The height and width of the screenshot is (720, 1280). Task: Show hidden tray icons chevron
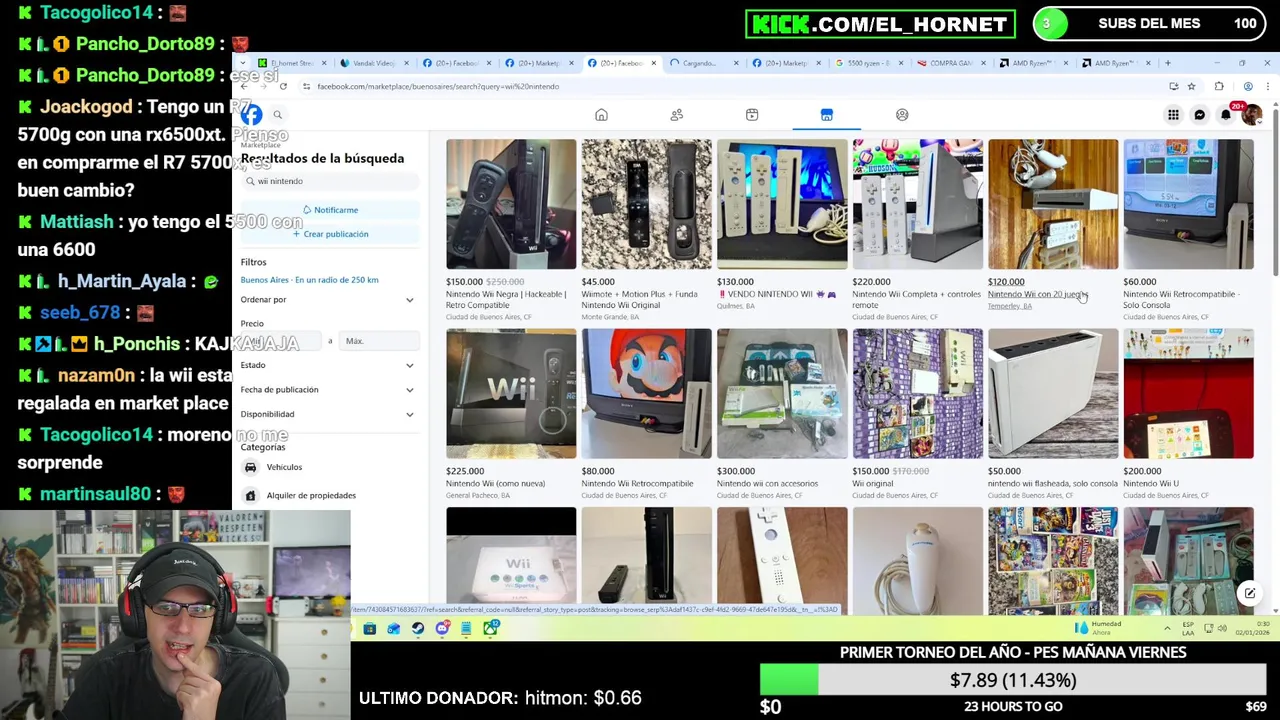(x=1166, y=628)
